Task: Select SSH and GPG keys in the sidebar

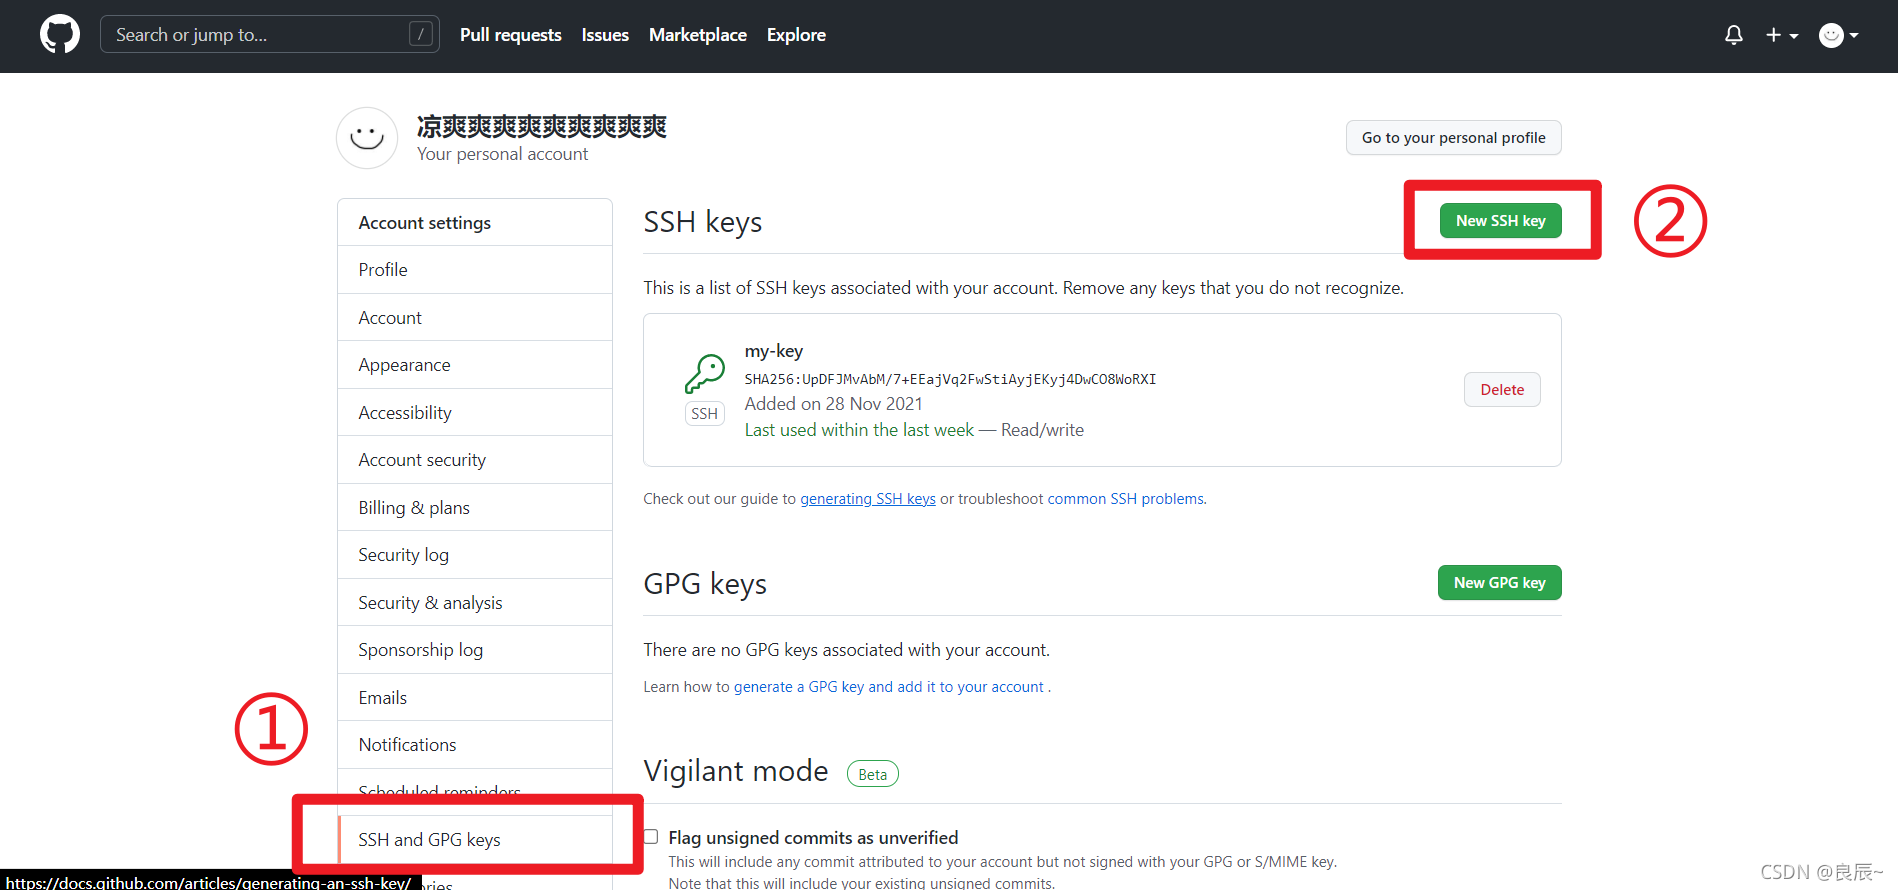Action: [475, 840]
